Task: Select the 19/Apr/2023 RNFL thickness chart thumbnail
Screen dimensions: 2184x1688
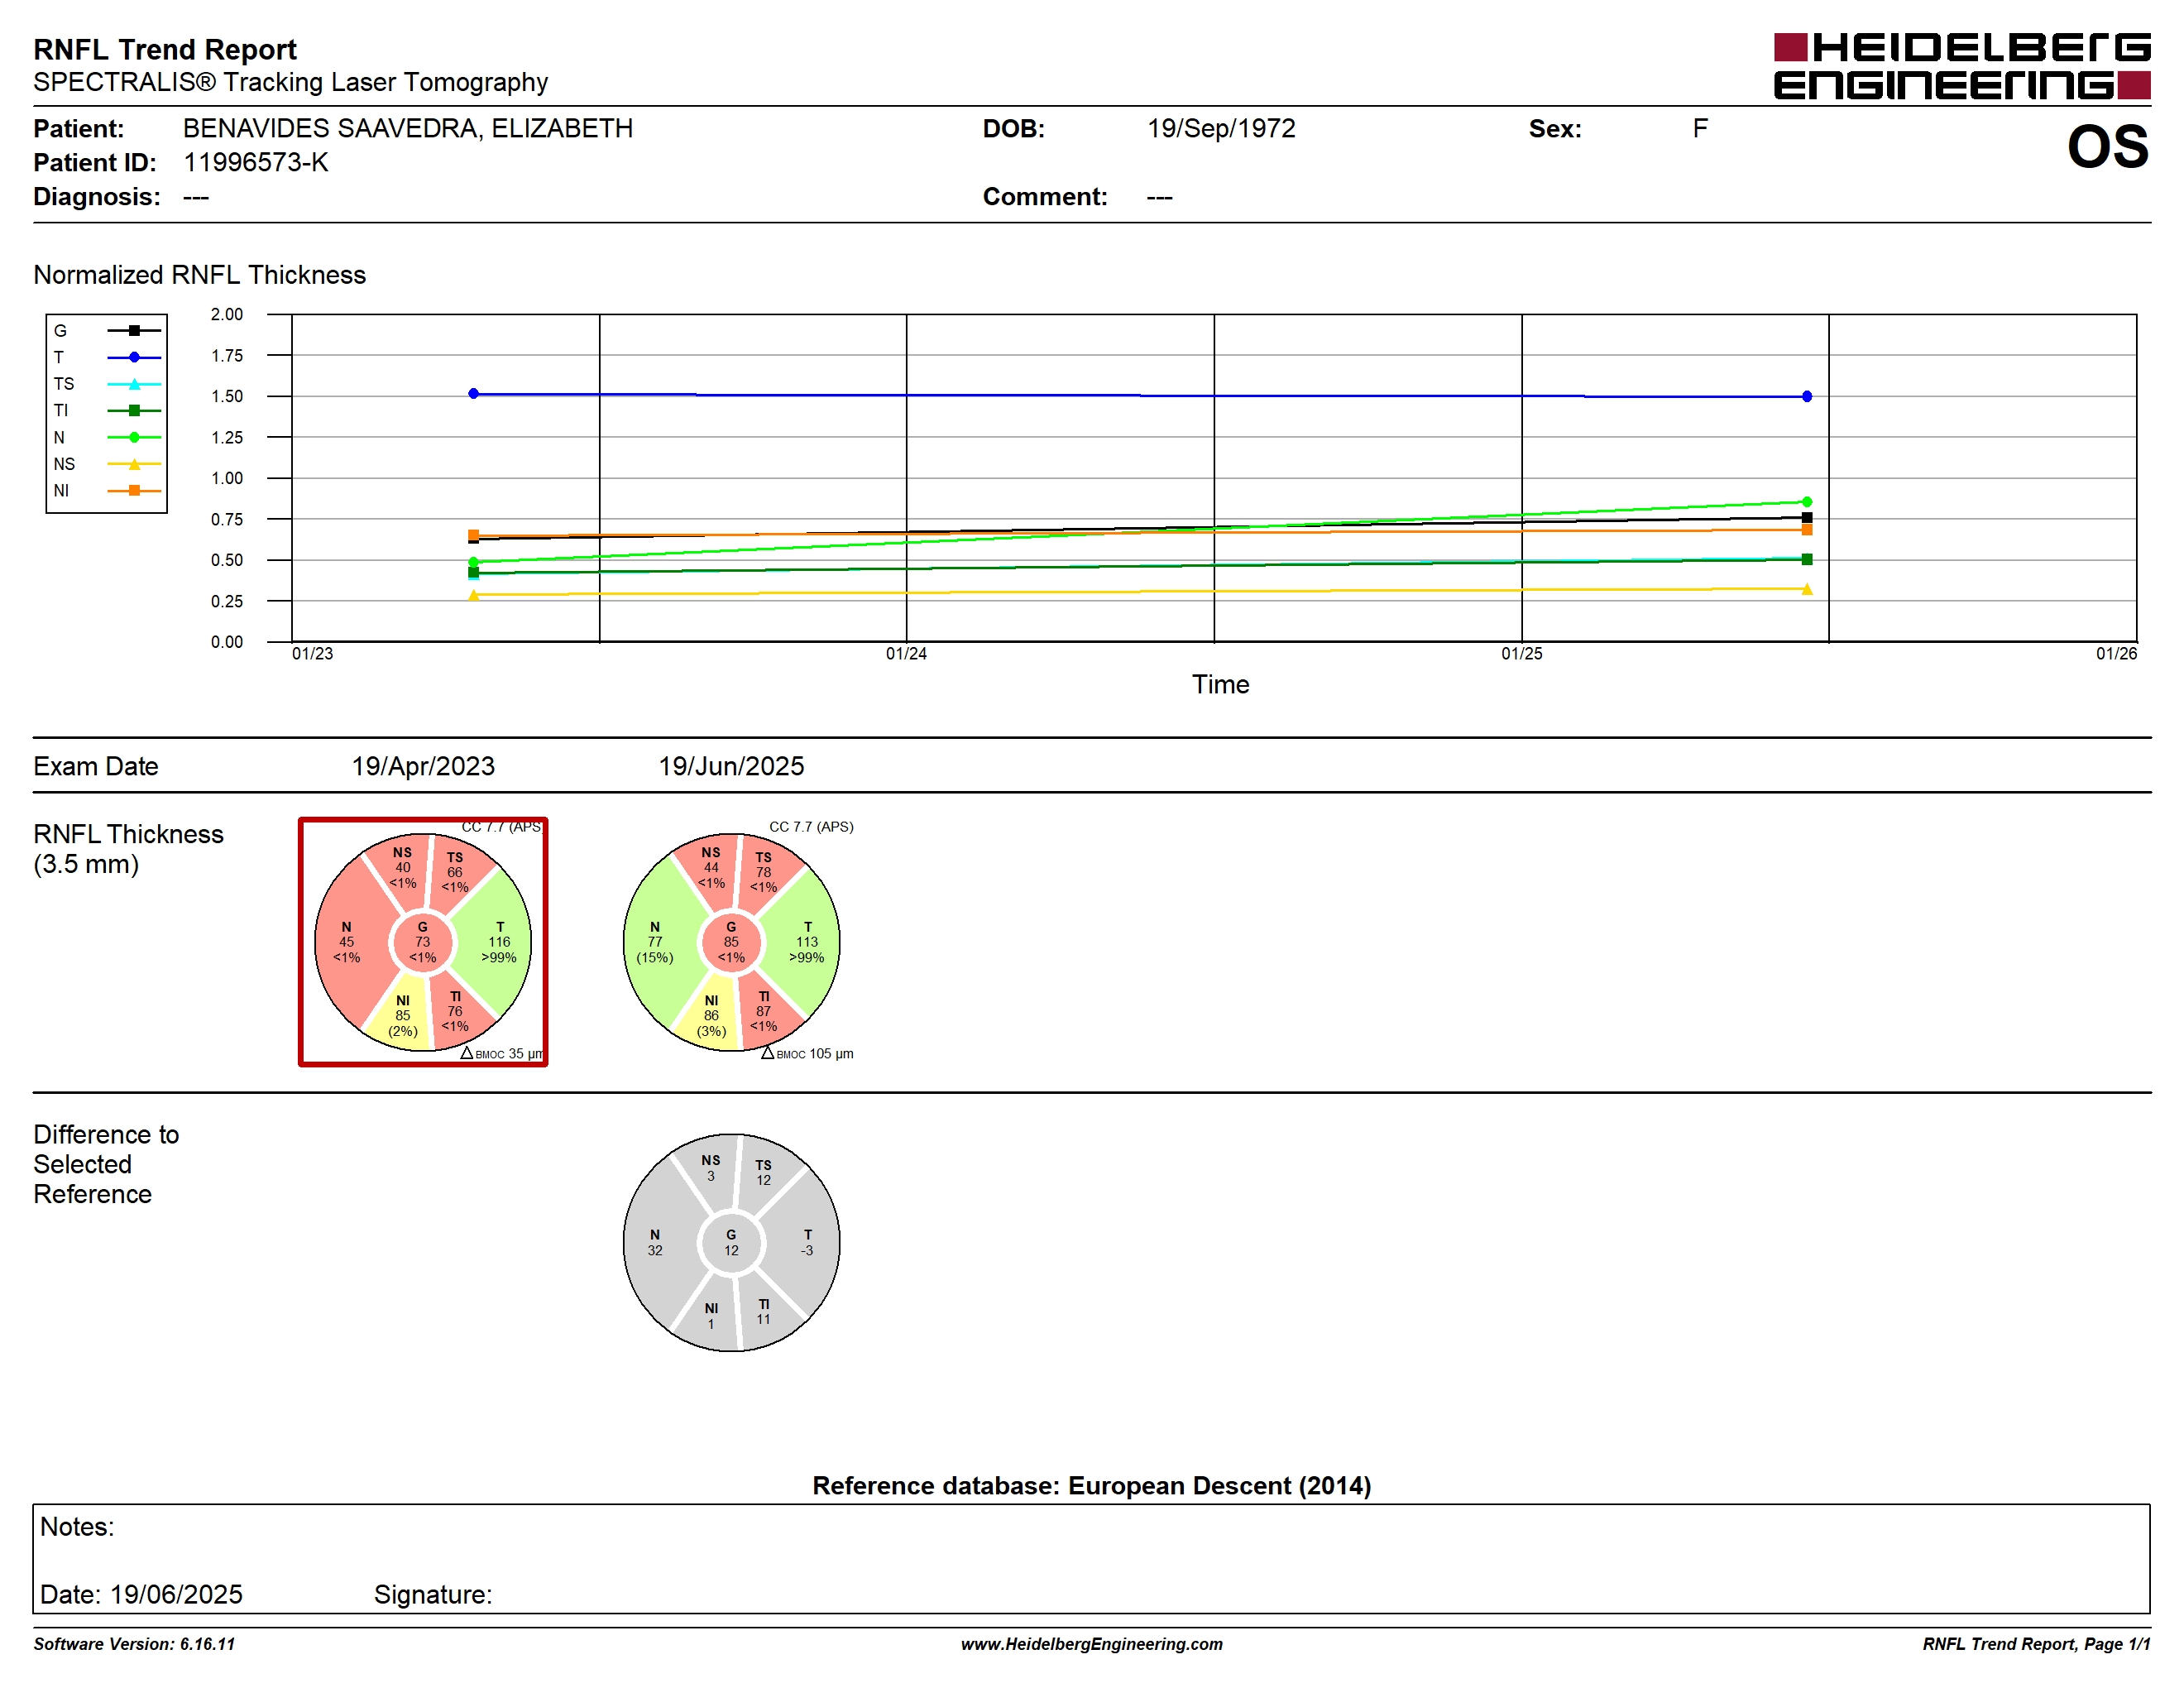Action: click(x=423, y=942)
